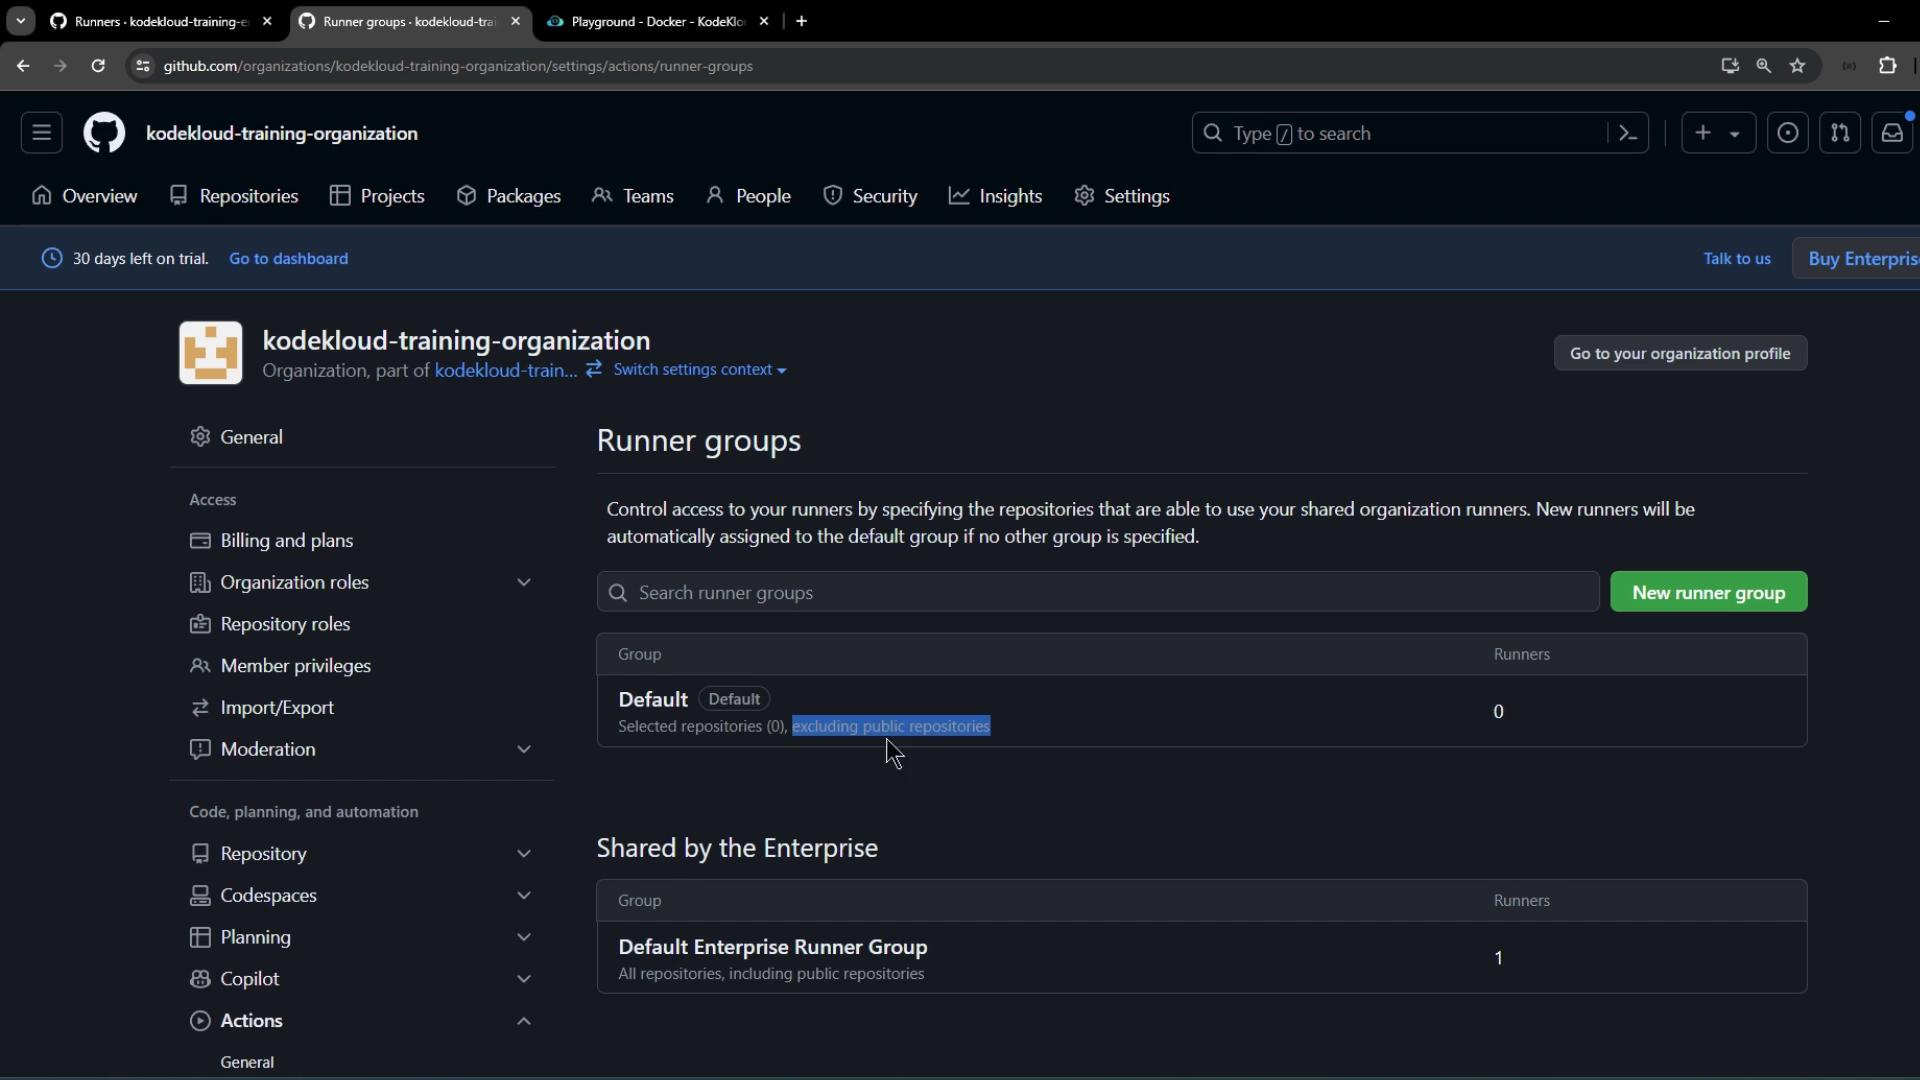Open the notifications inbox icon
The width and height of the screenshot is (1920, 1080).
point(1891,133)
